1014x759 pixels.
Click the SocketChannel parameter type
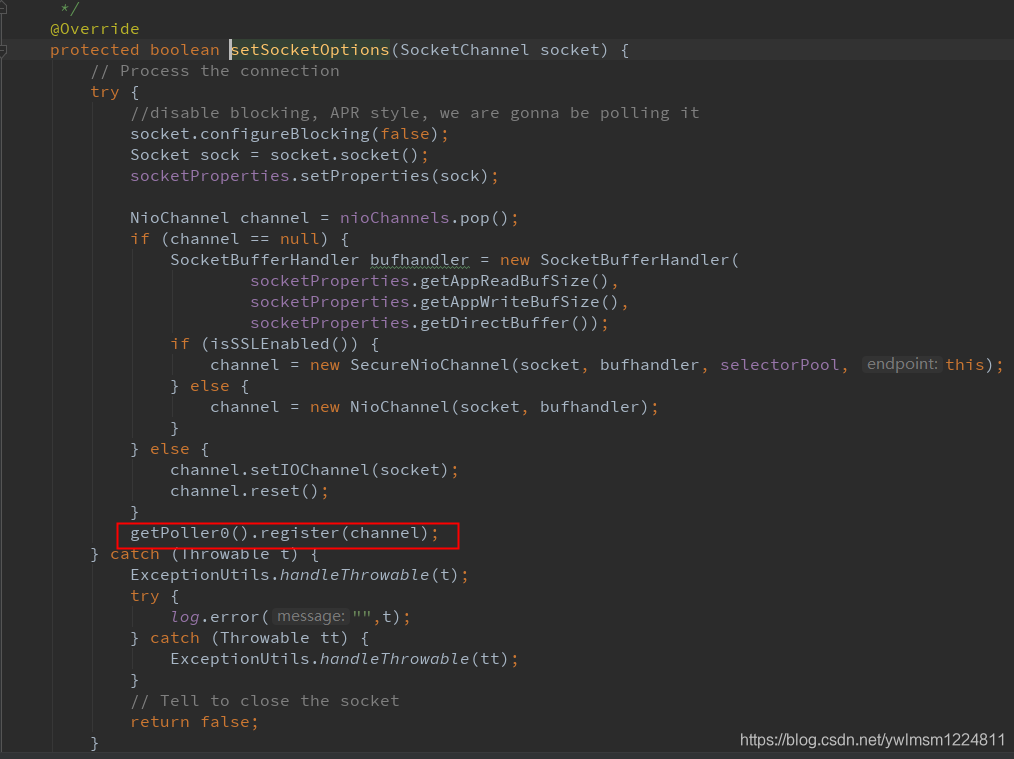click(464, 50)
